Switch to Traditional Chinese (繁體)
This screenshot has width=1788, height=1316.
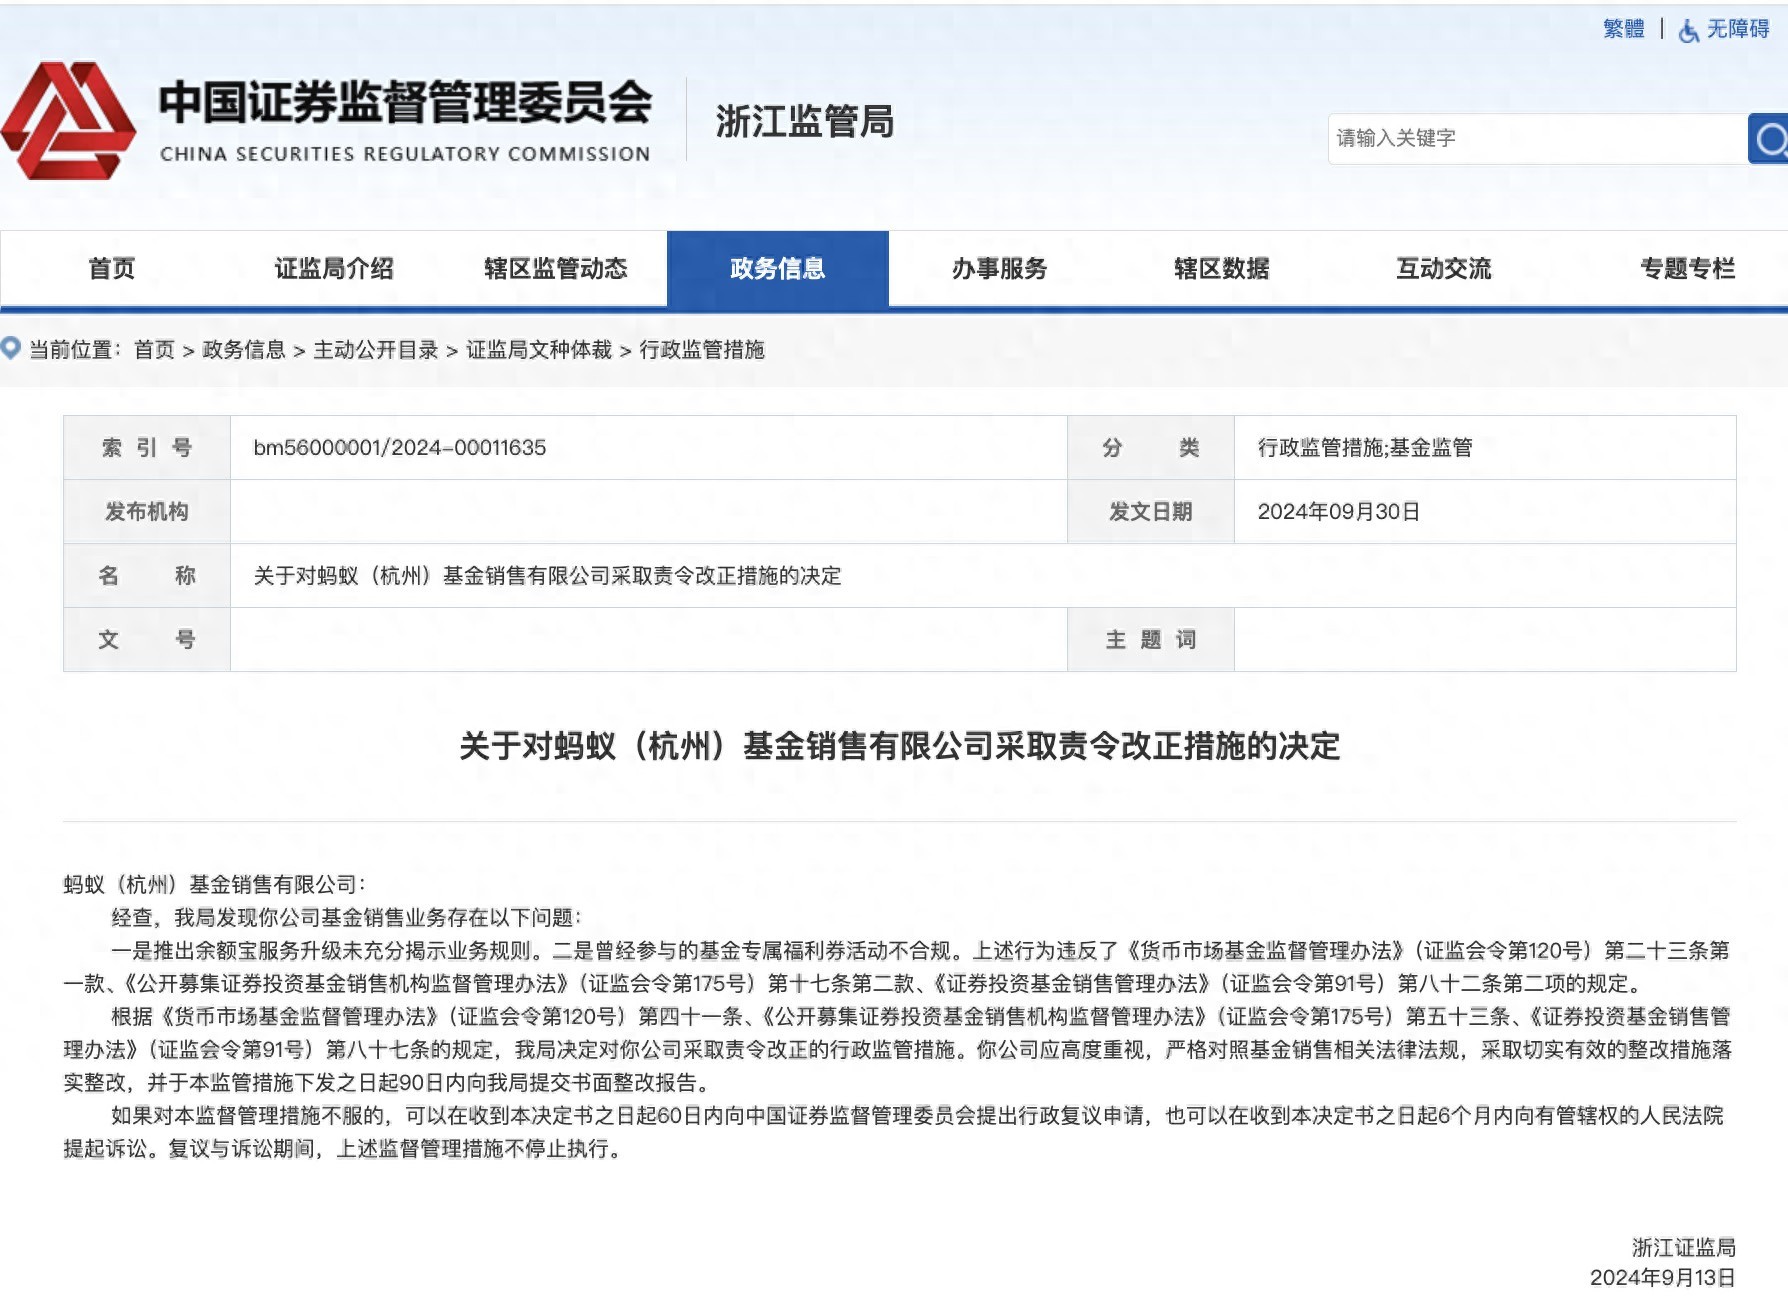[1623, 29]
